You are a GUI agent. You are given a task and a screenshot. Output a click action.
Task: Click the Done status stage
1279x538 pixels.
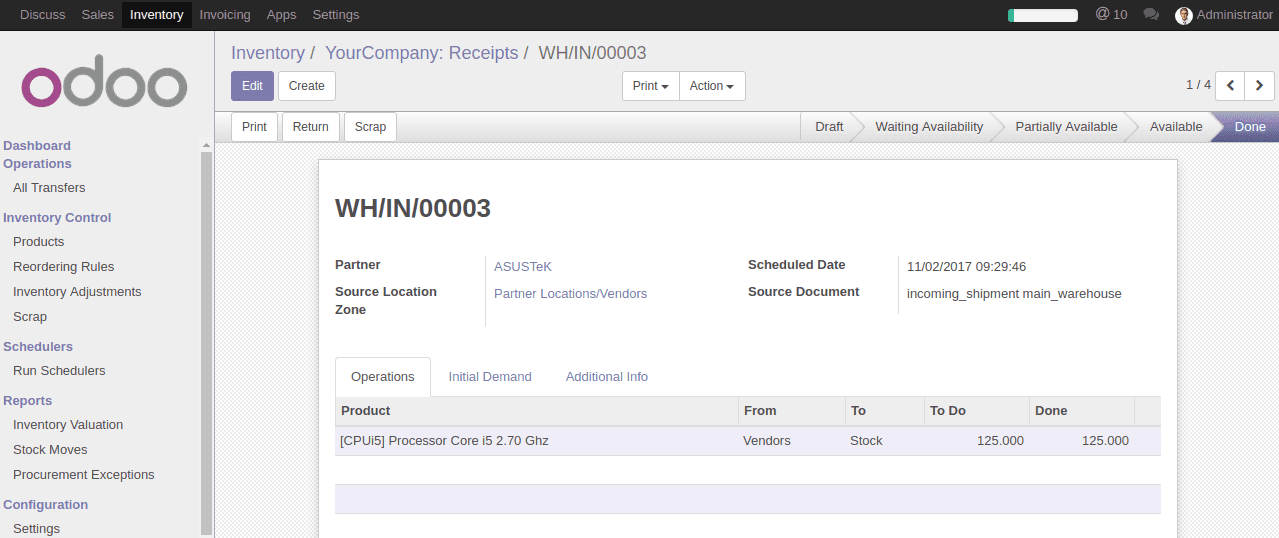pyautogui.click(x=1250, y=127)
